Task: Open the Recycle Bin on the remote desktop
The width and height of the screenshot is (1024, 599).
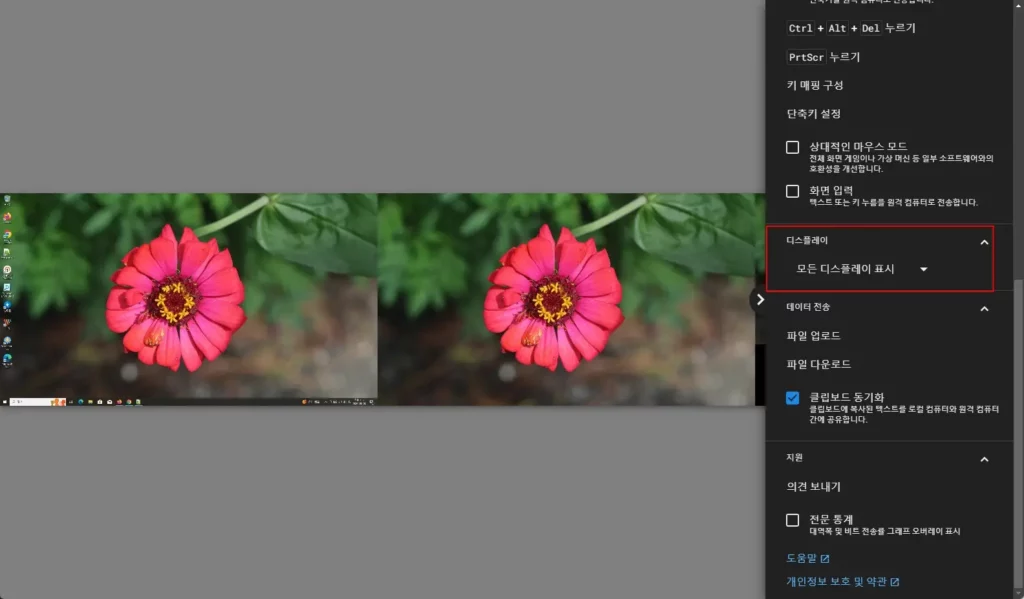Action: click(x=7, y=199)
